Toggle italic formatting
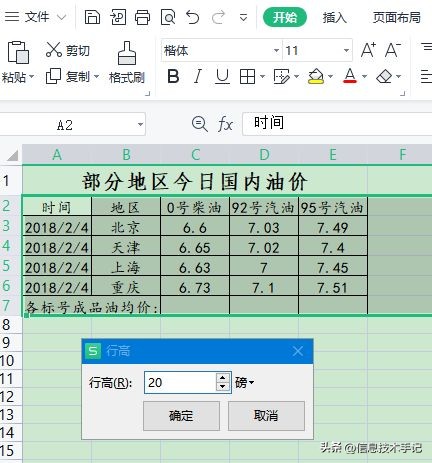Image resolution: width=432 pixels, height=463 pixels. point(198,77)
